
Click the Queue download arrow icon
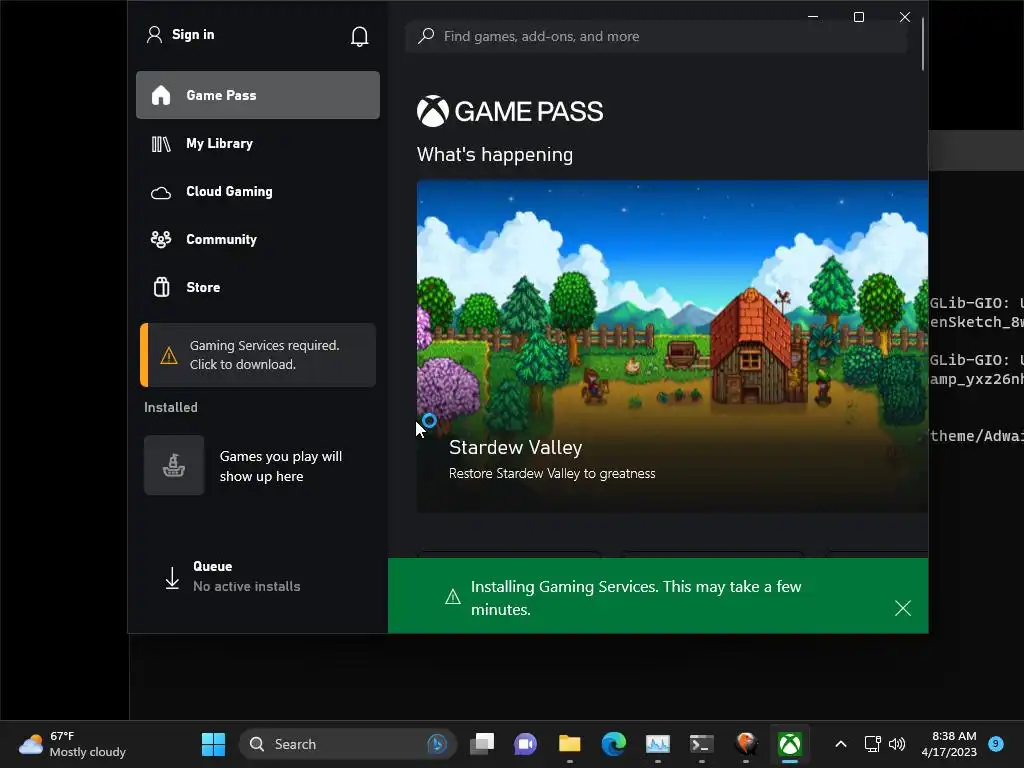172,578
